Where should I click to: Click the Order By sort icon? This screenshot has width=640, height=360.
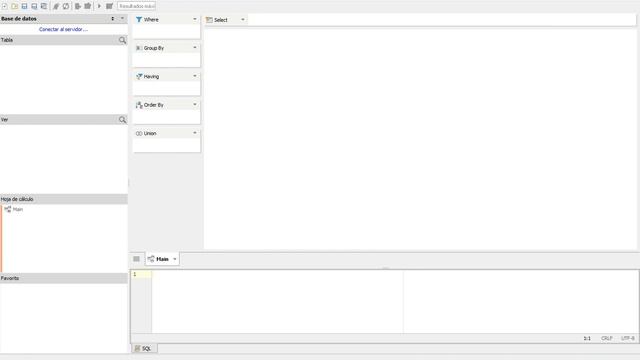(139, 105)
